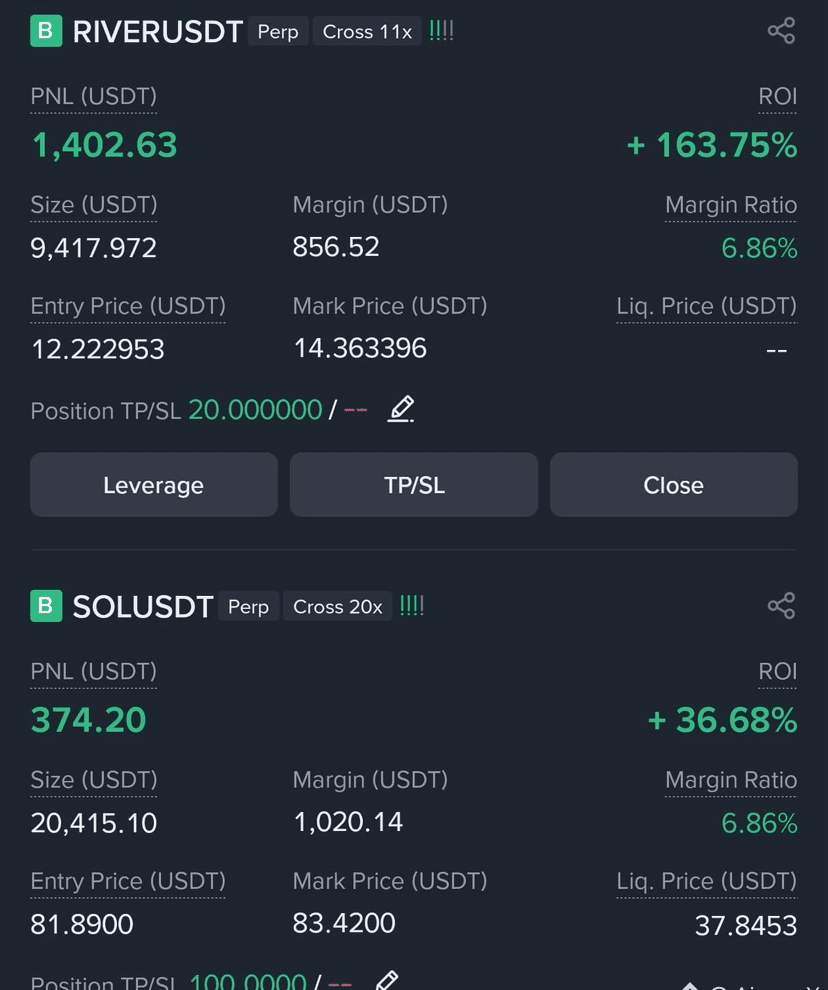Open the TP/SL button for RIVERUSDT
Viewport: 828px width, 990px height.
[414, 485]
